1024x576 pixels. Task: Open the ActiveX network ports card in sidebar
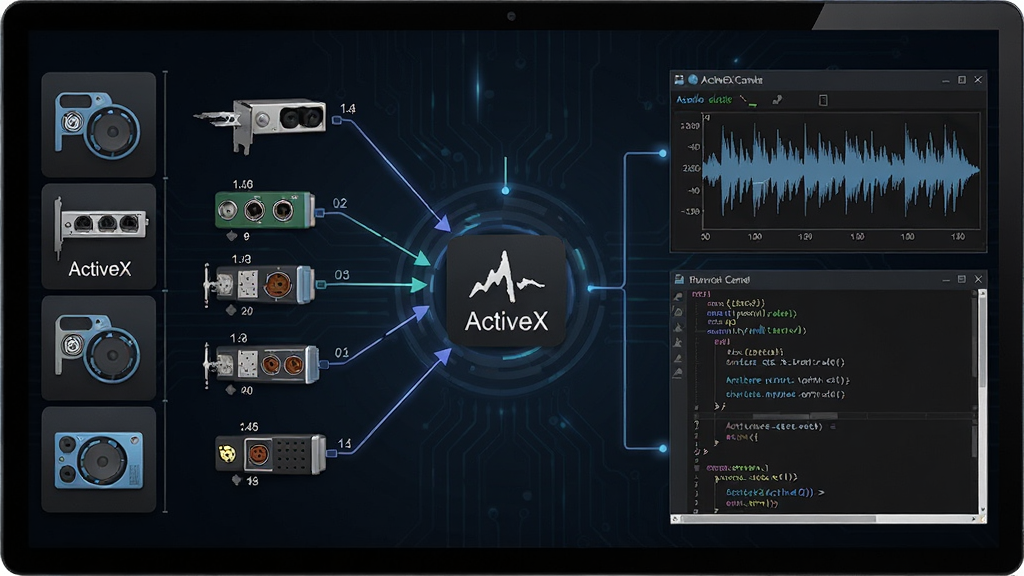click(x=99, y=236)
